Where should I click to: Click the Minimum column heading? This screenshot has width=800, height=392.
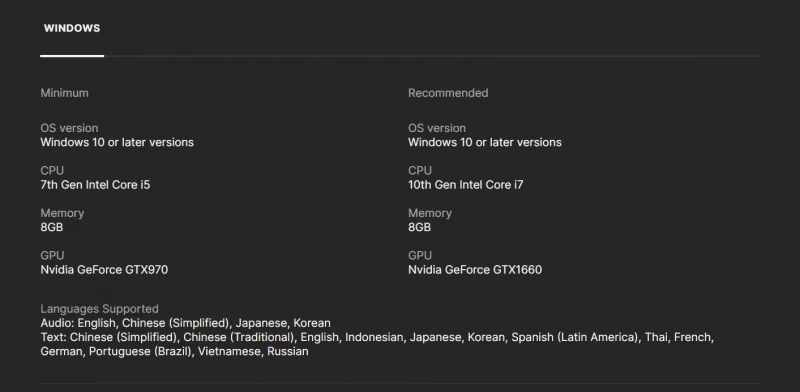coord(64,93)
